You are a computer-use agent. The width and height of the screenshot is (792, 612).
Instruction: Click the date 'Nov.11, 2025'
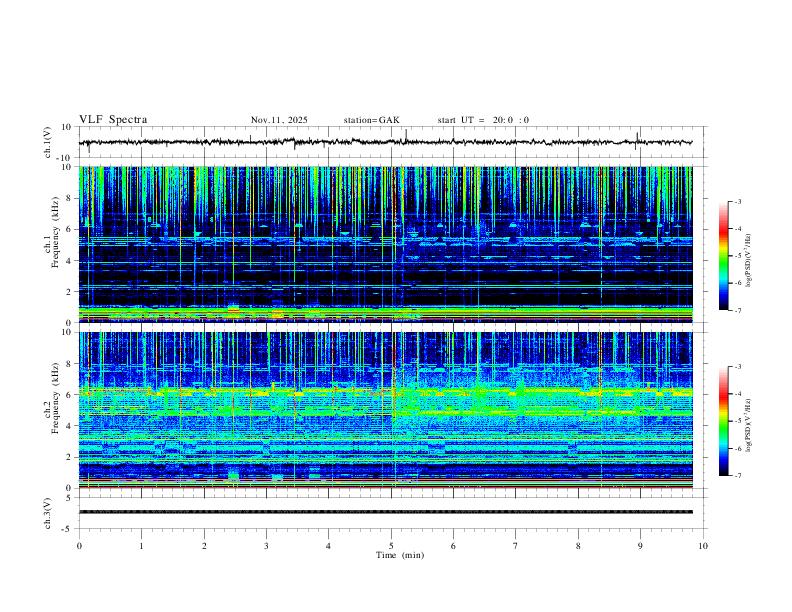279,120
